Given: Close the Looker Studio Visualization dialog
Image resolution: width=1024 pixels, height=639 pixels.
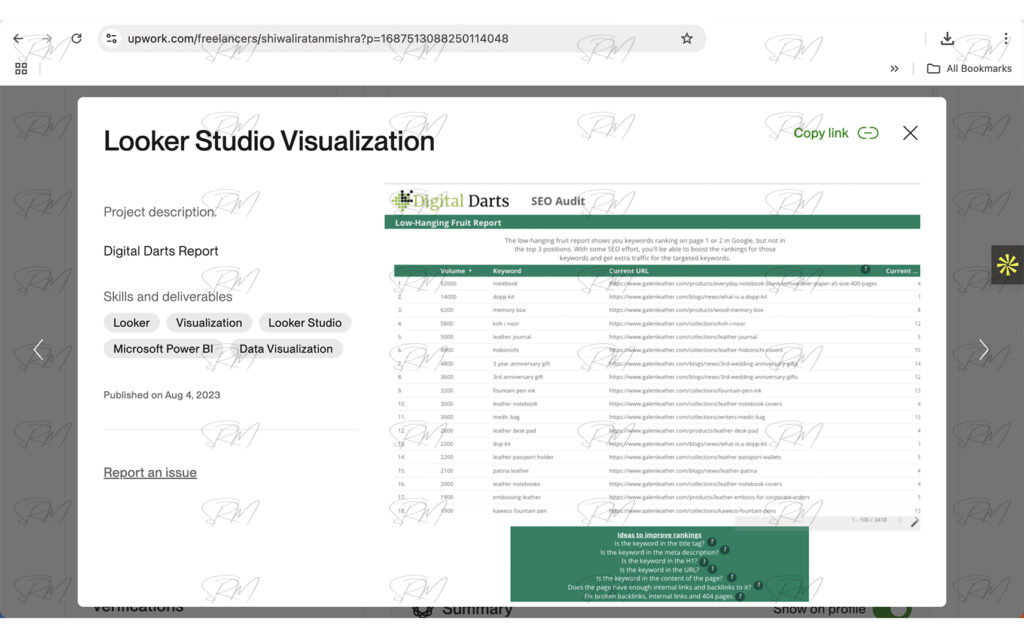Looking at the screenshot, I should point(910,133).
